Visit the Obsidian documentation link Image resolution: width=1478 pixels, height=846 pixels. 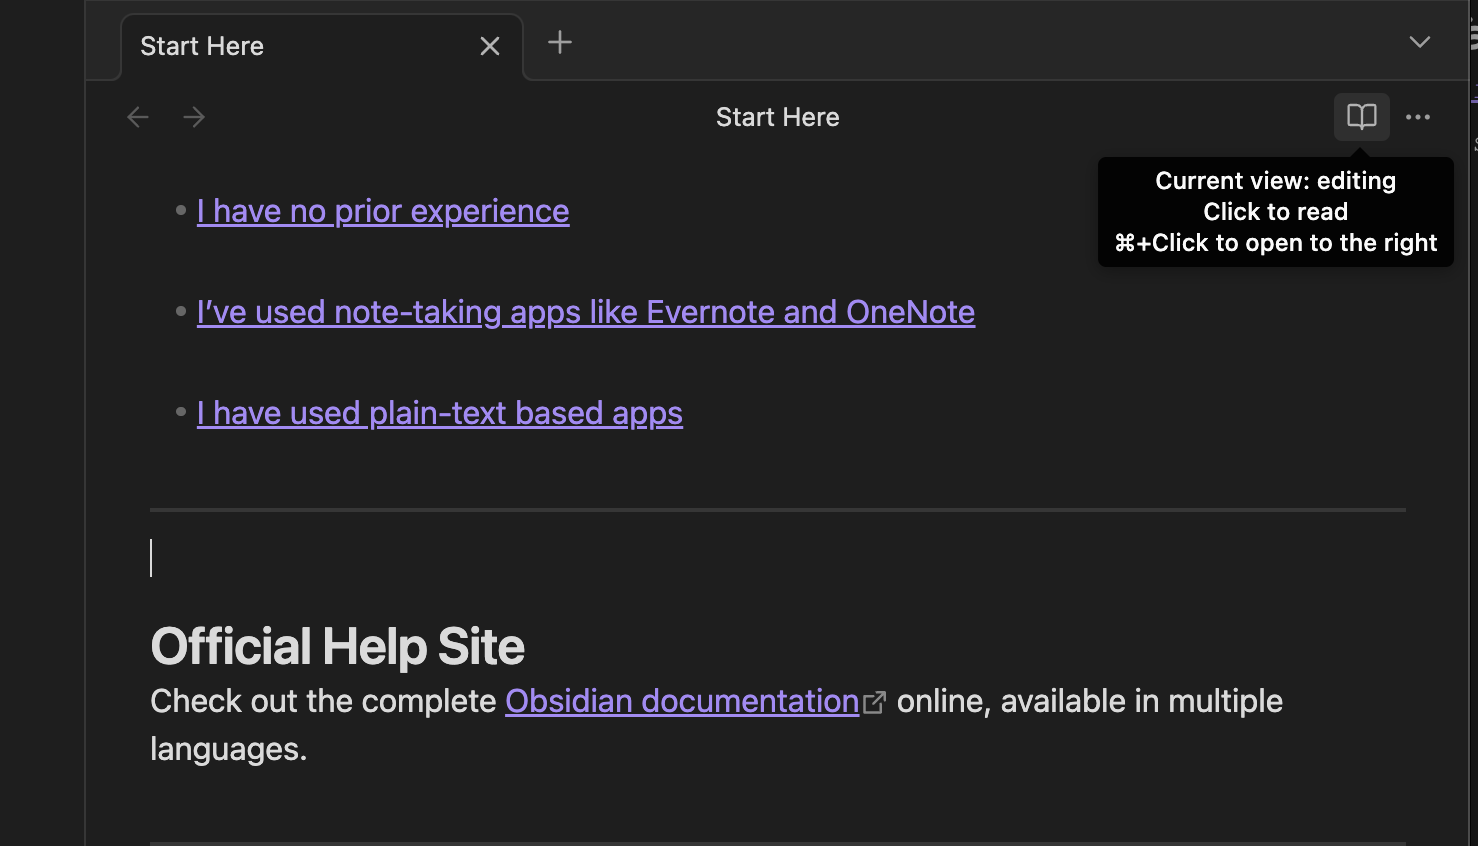coord(681,701)
